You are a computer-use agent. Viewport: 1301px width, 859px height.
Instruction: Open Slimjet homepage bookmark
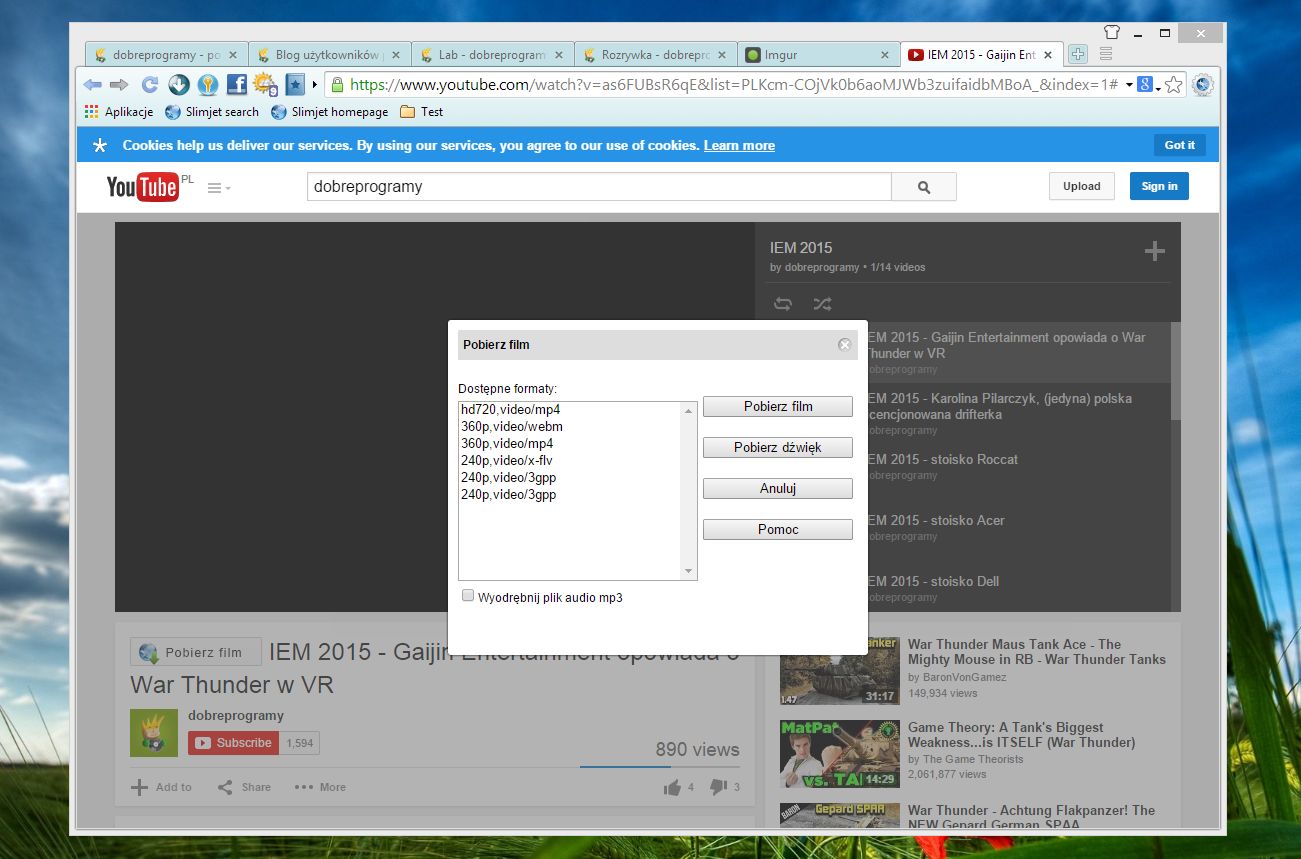click(329, 112)
